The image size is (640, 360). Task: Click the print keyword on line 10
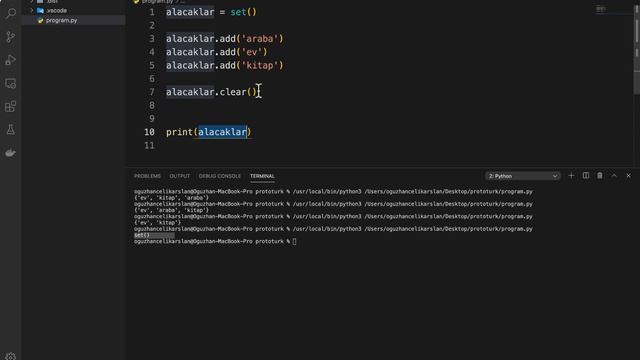(x=179, y=132)
